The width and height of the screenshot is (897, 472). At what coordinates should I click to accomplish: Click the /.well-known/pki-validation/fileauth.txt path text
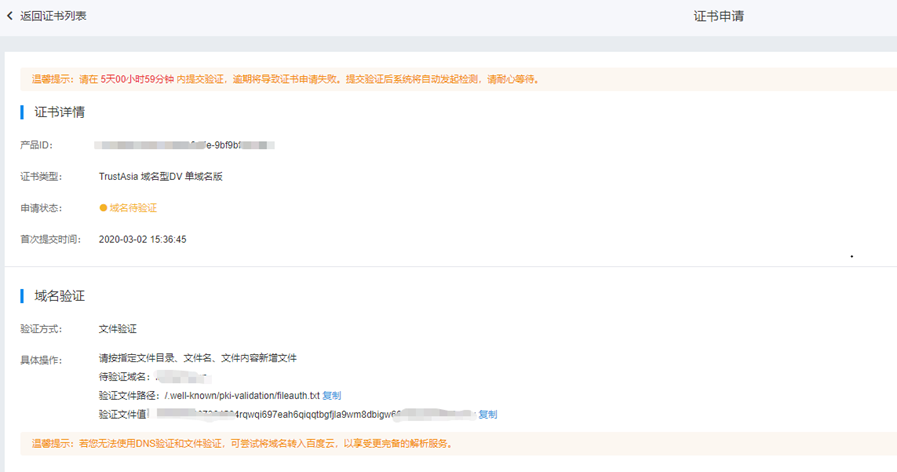click(x=242, y=396)
